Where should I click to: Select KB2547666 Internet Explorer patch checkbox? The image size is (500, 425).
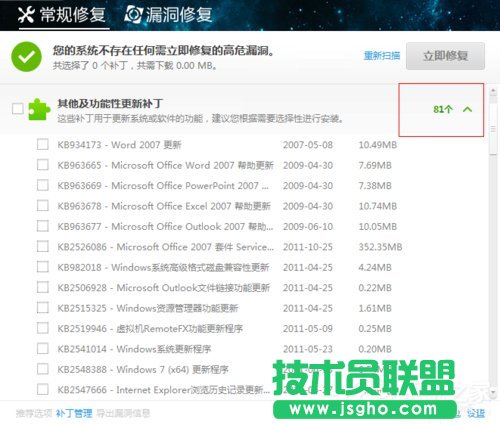43,389
